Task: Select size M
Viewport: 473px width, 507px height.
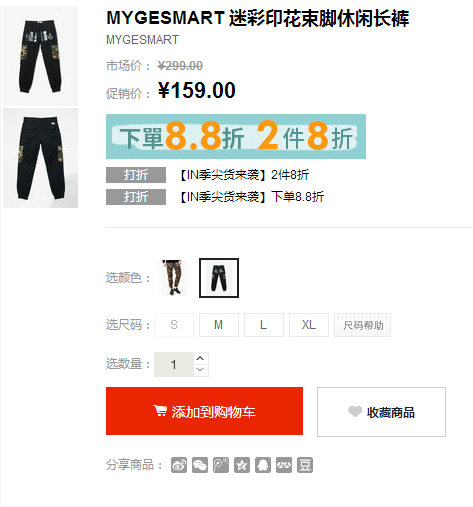Action: tap(219, 325)
